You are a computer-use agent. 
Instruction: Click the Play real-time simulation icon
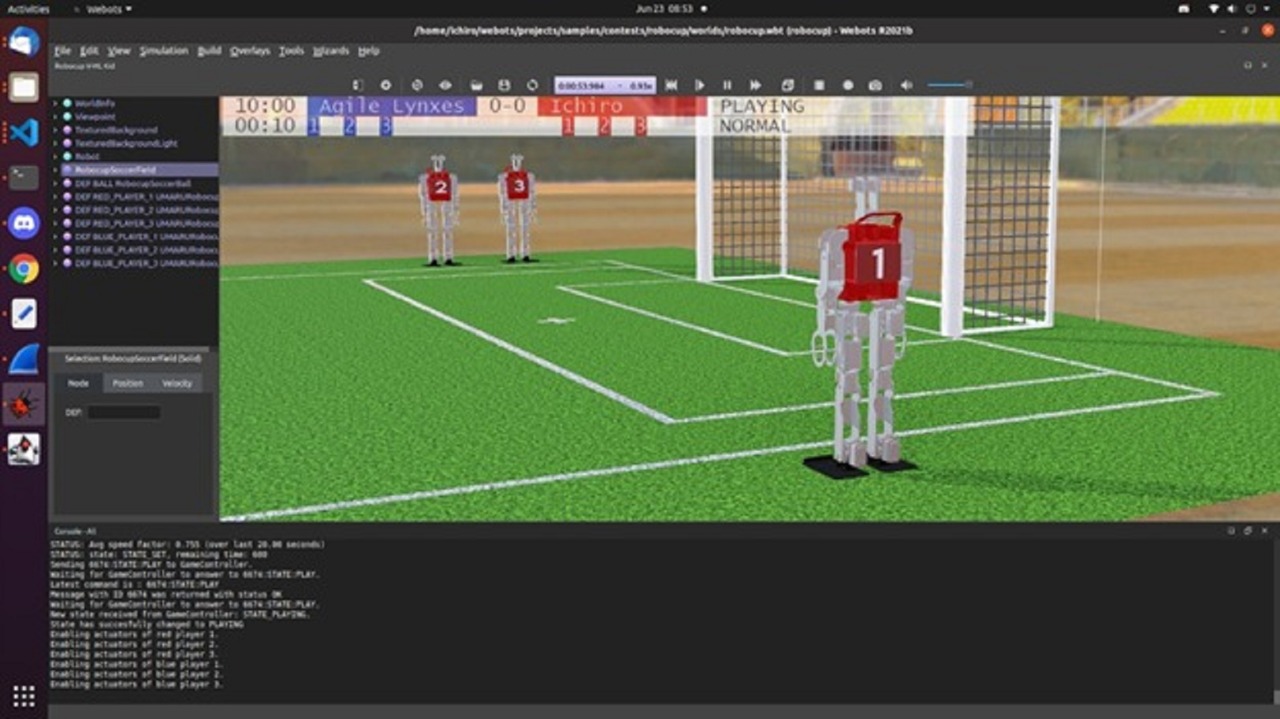700,85
